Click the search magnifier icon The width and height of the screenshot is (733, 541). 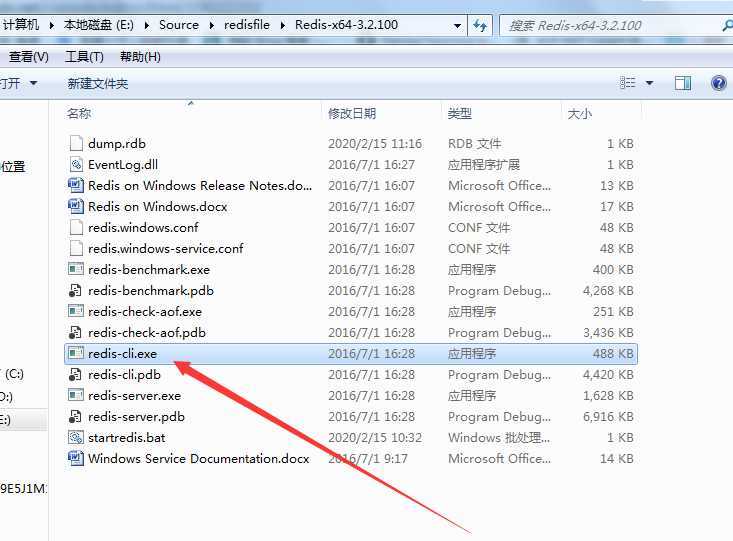(x=727, y=25)
